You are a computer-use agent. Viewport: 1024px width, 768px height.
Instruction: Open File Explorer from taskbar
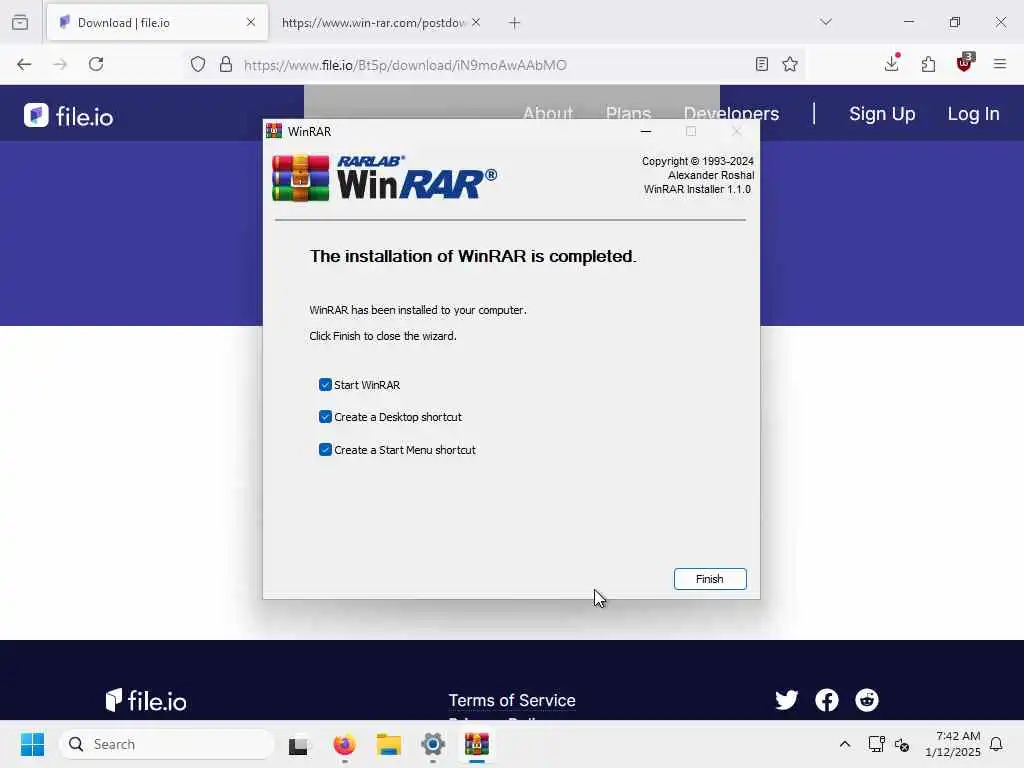coord(389,744)
